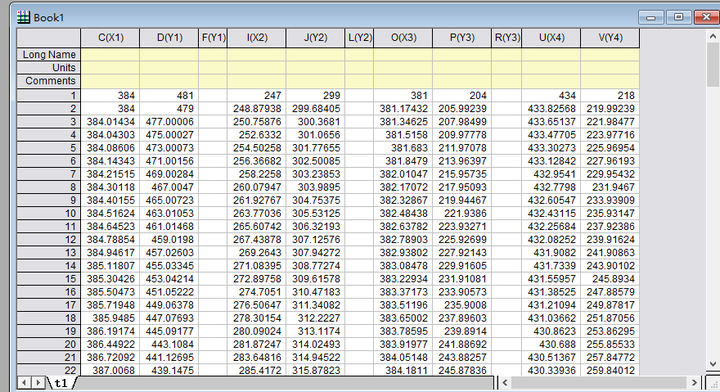Select the O(X3) column header
720x392 pixels.
(403, 38)
